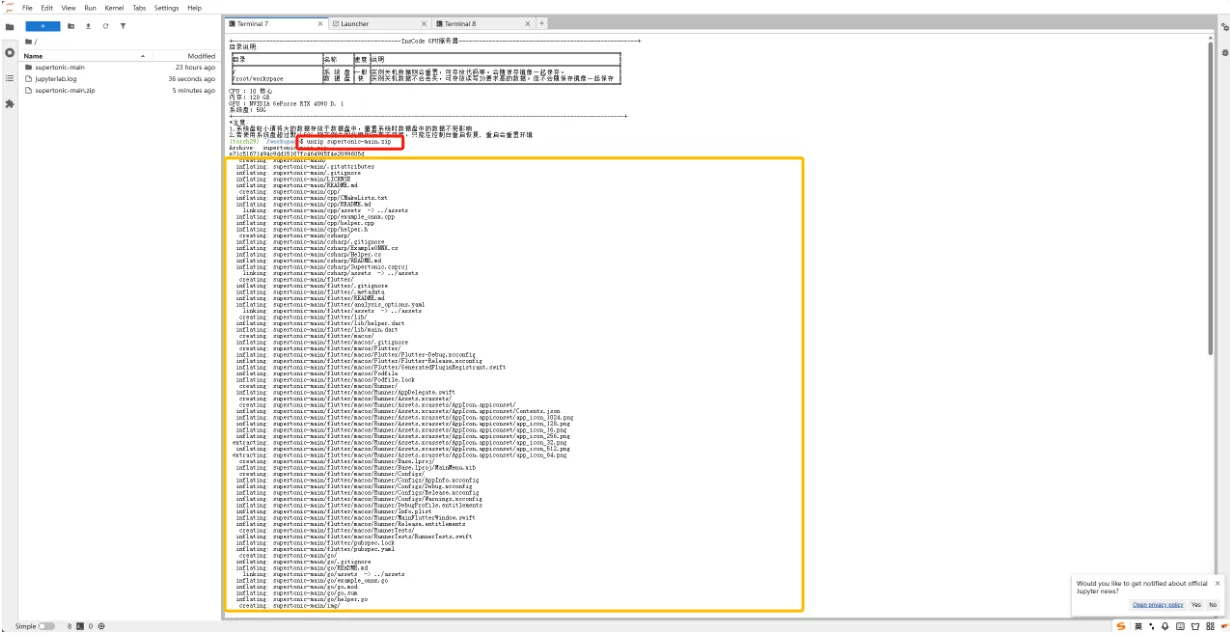Click the JupyterLab logo icon

(9, 7)
